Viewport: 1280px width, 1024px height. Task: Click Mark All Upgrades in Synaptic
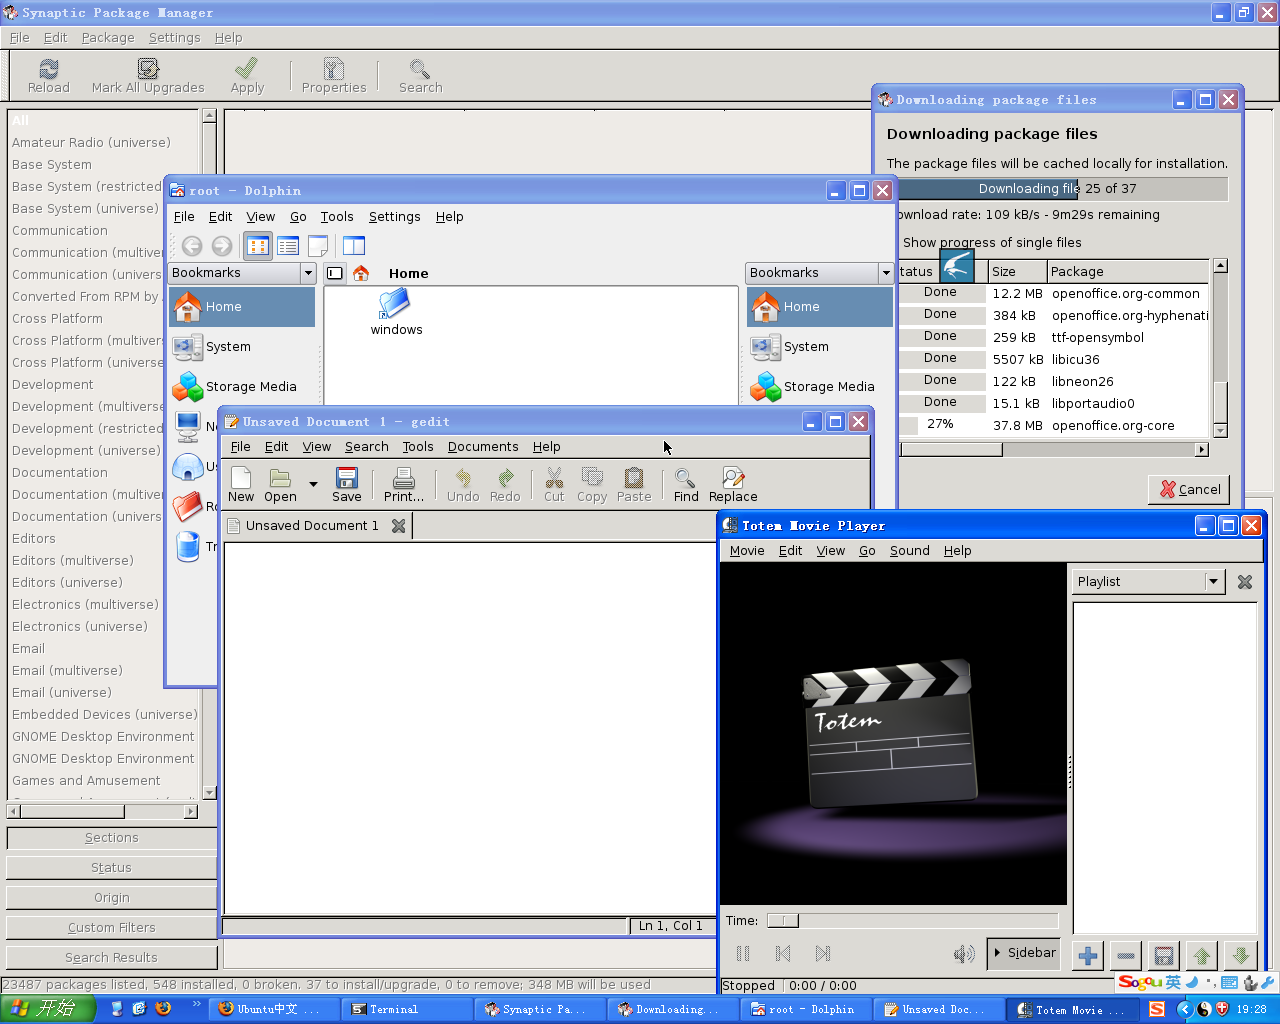pos(148,76)
